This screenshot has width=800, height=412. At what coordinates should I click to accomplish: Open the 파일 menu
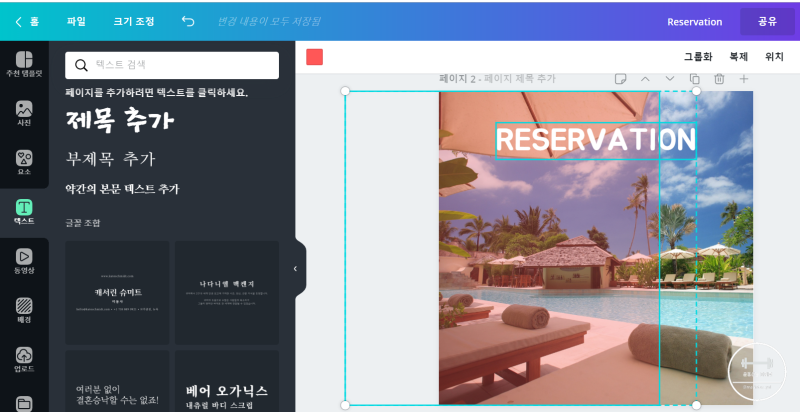tap(76, 21)
